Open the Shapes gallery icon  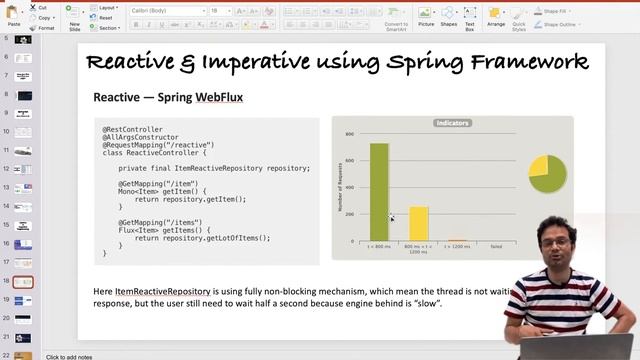[x=448, y=13]
